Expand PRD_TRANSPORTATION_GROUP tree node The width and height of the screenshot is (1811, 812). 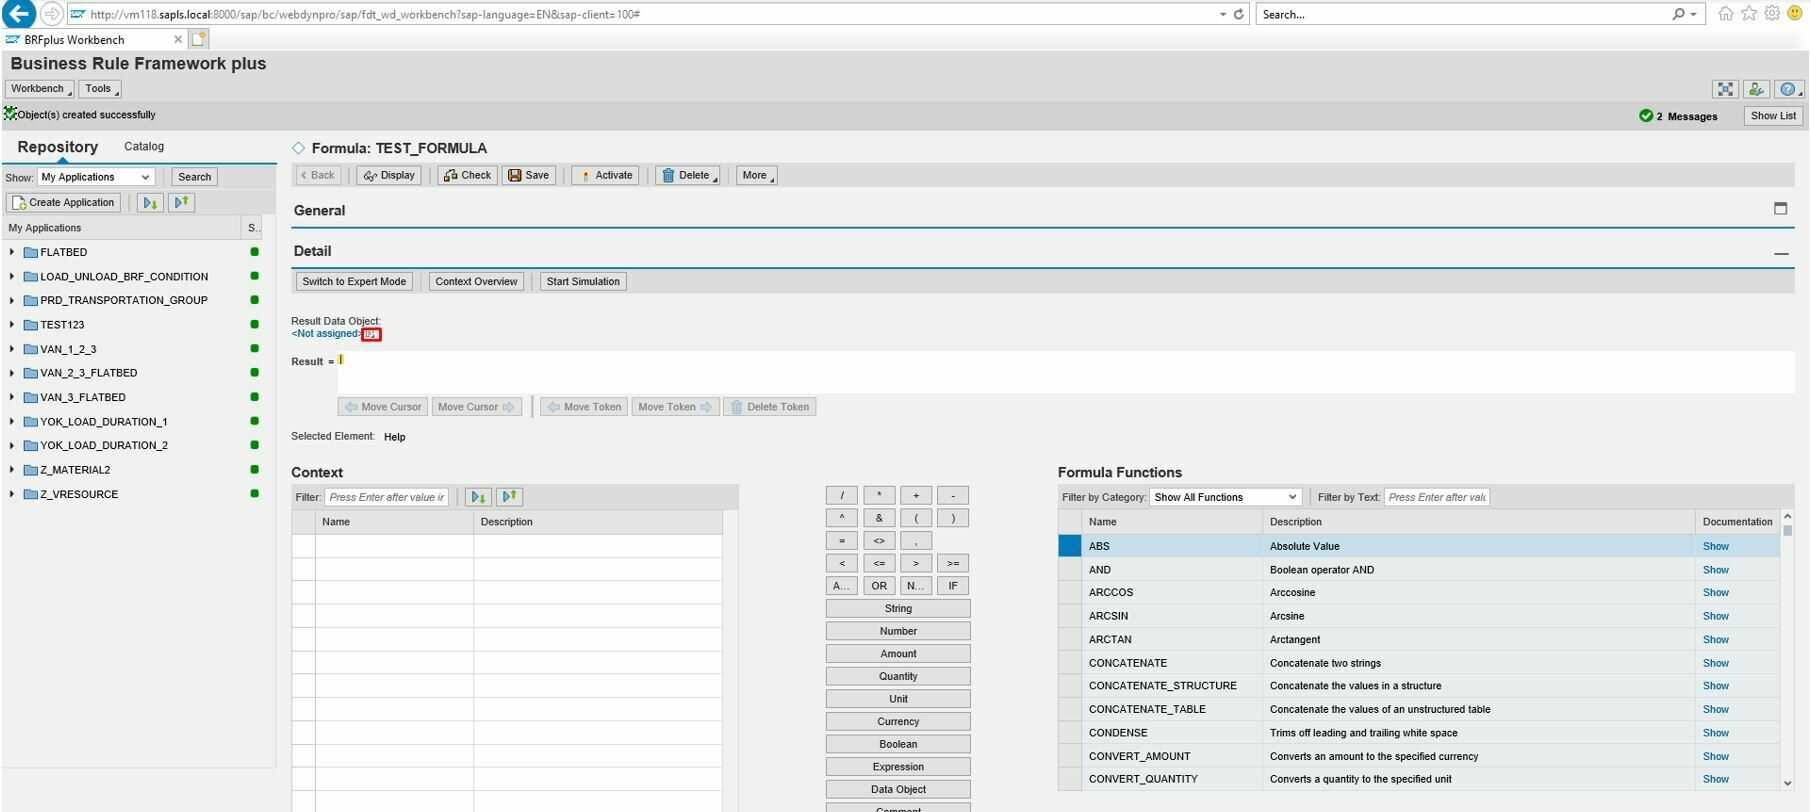tap(12, 300)
